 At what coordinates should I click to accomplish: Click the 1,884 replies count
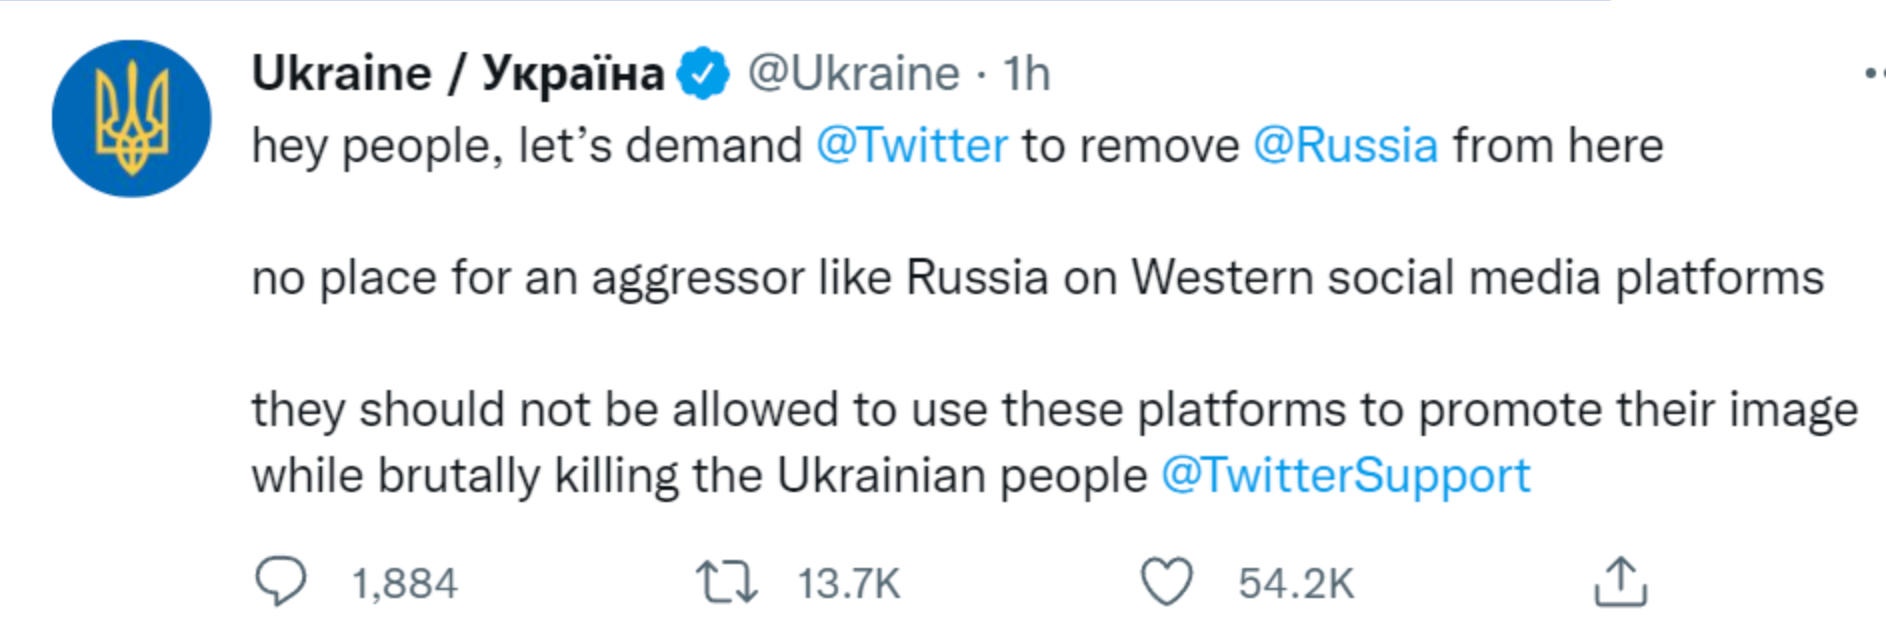(404, 584)
